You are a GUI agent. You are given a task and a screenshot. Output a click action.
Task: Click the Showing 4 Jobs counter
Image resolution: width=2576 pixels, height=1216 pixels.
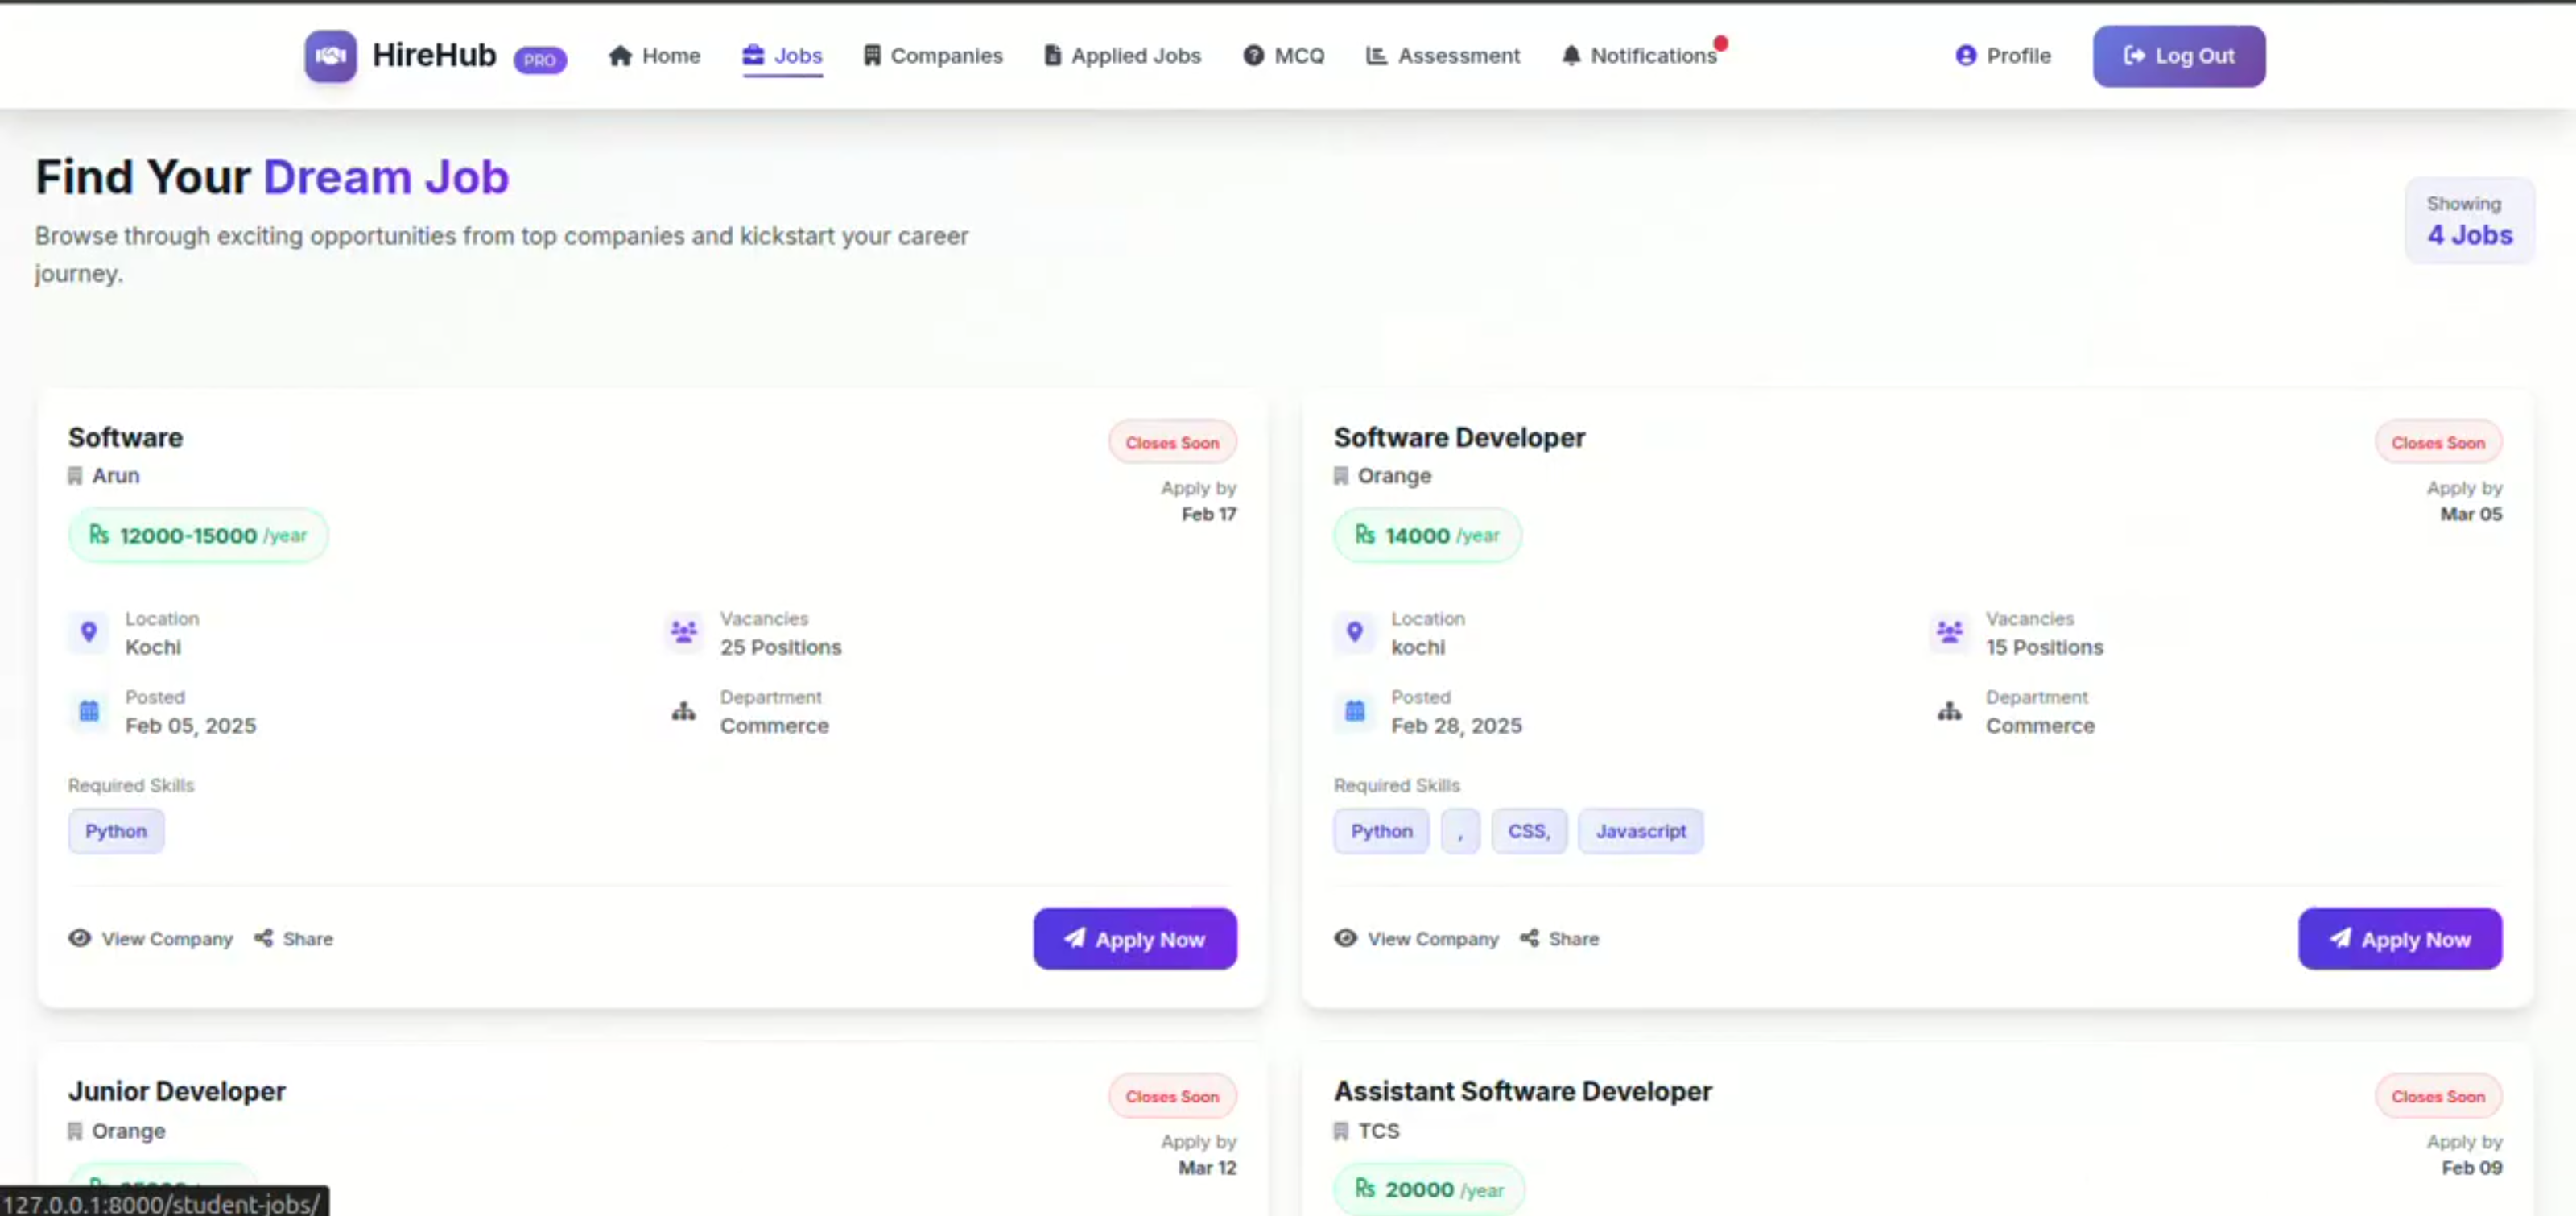click(2469, 220)
